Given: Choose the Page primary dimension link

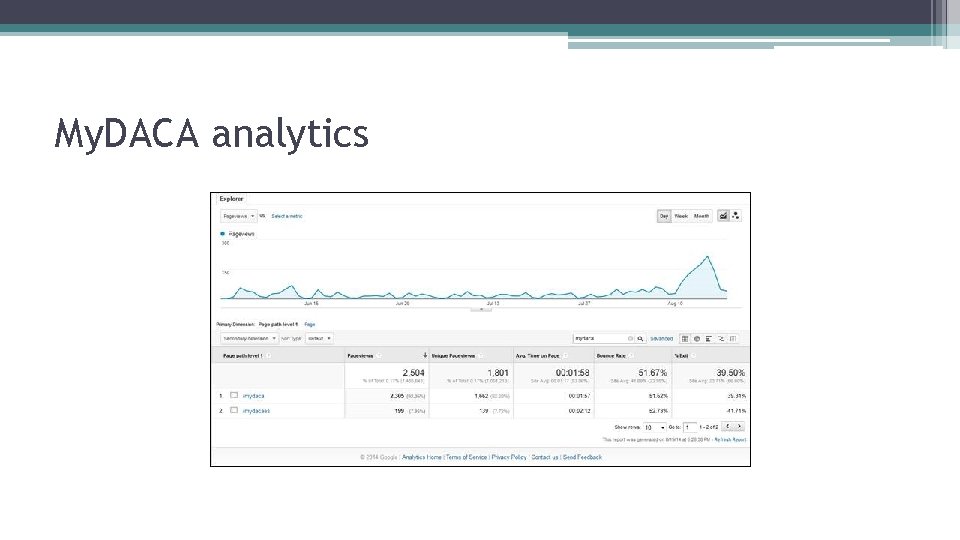Looking at the screenshot, I should [310, 324].
